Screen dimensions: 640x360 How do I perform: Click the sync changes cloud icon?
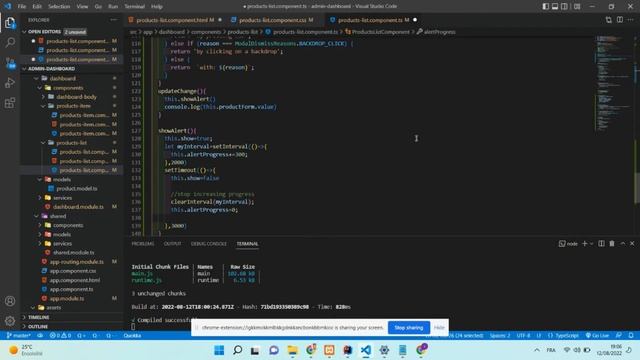coord(40,336)
